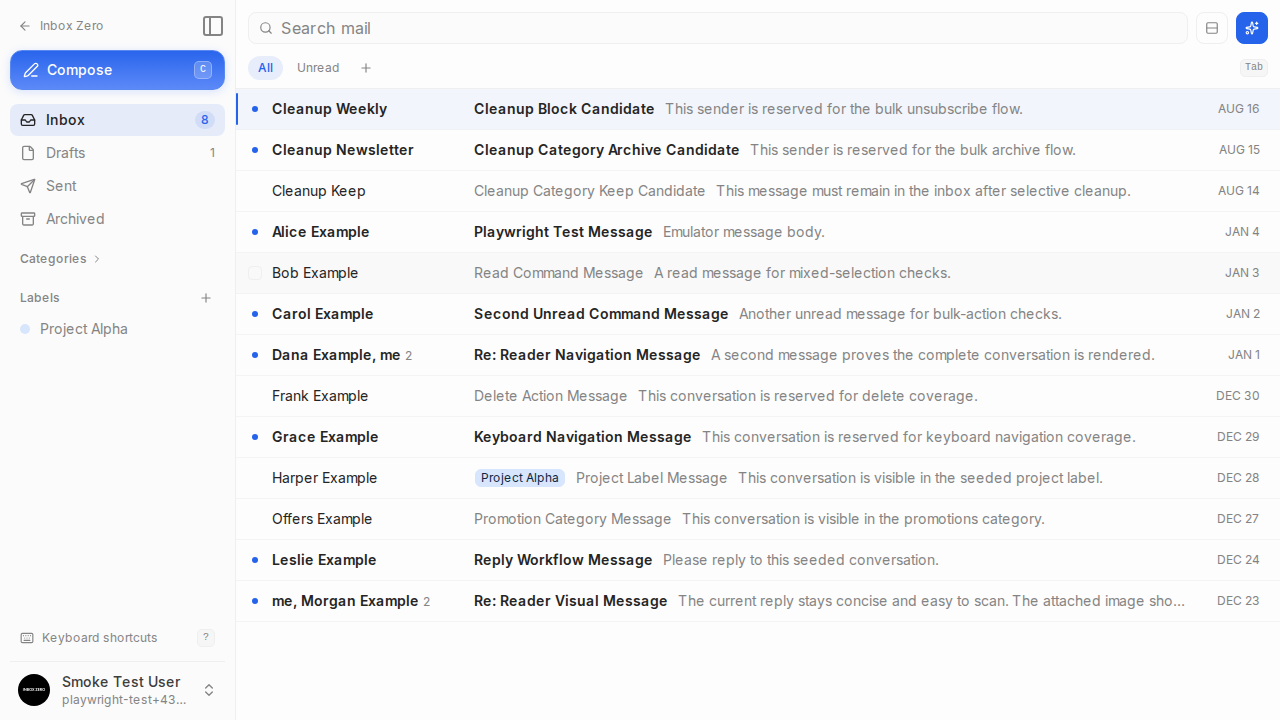Open the AI sparkle assistant button
Viewport: 1280px width, 720px height.
click(1252, 28)
